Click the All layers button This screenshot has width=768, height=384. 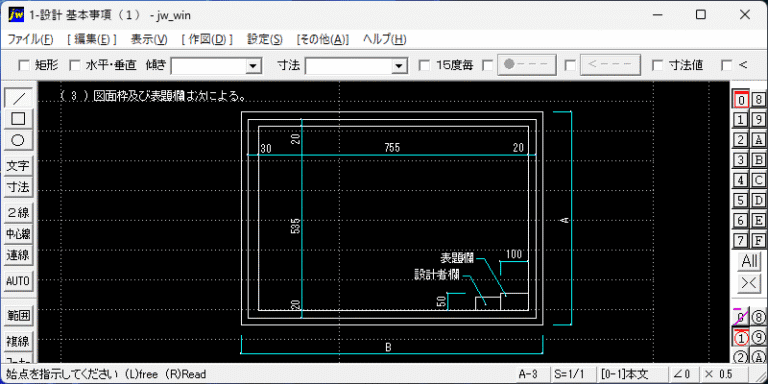(750, 261)
